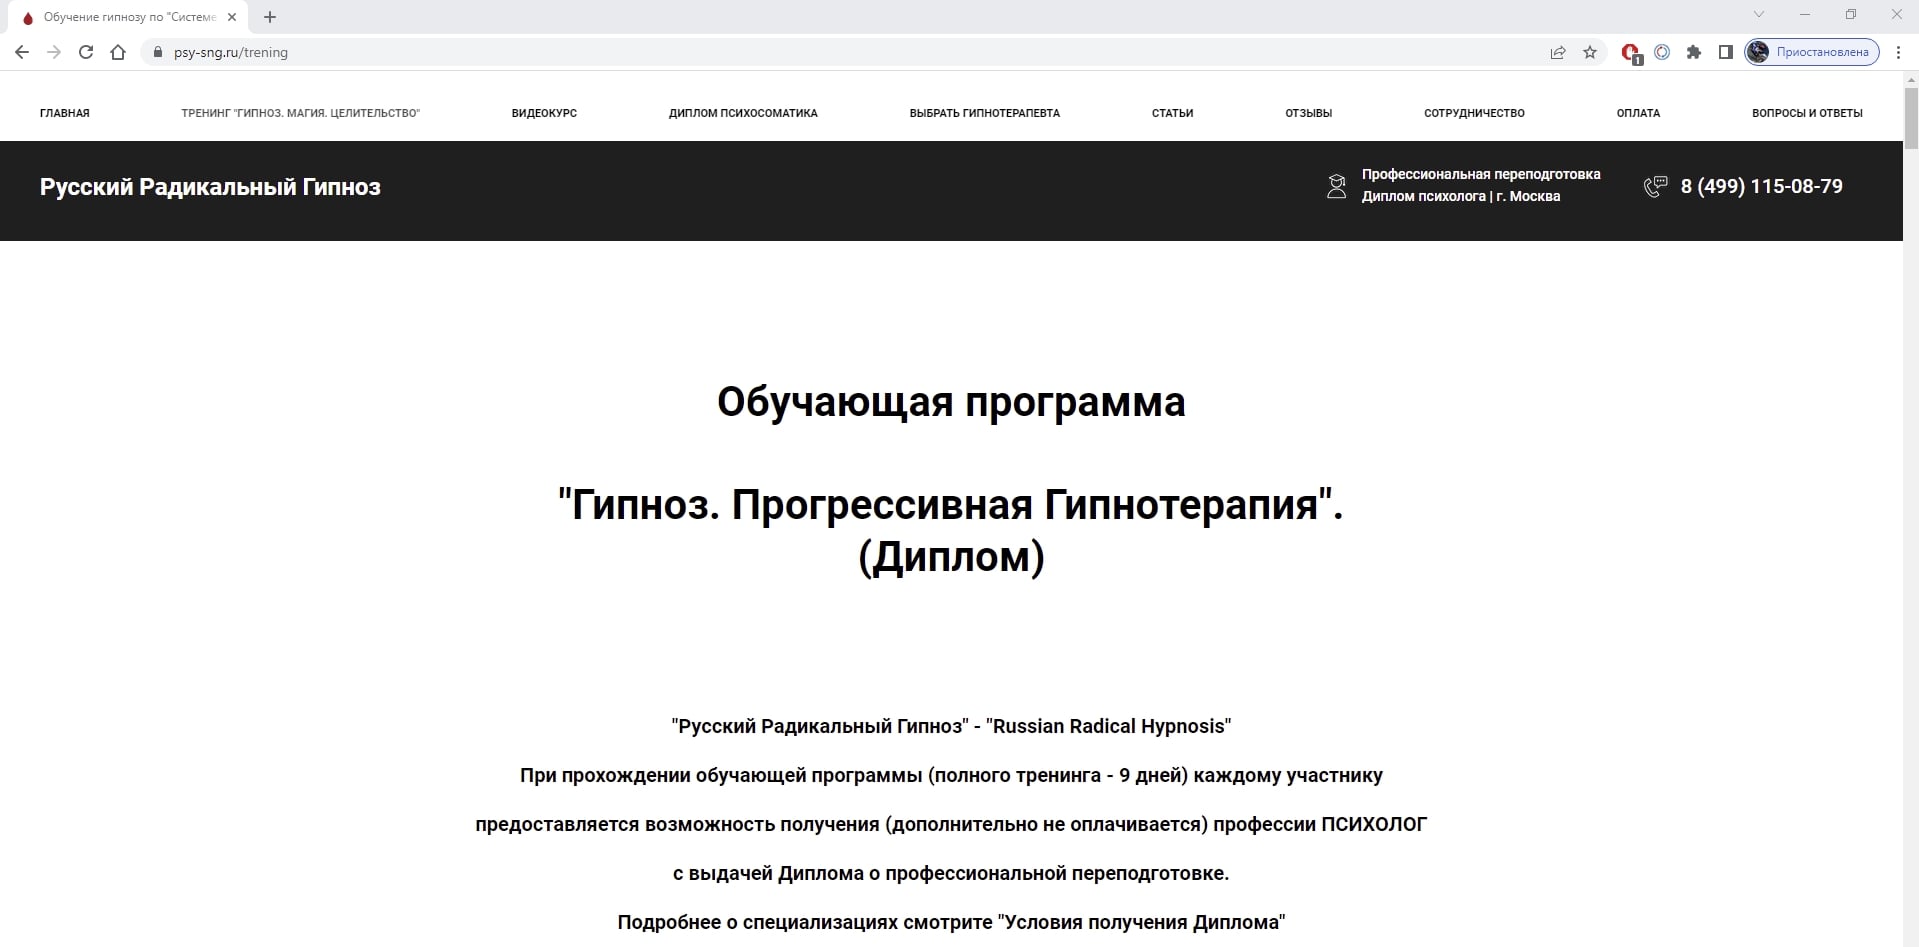This screenshot has height=947, width=1919.
Task: Open the ОТЗЫВЫ menu item
Action: tap(1309, 113)
